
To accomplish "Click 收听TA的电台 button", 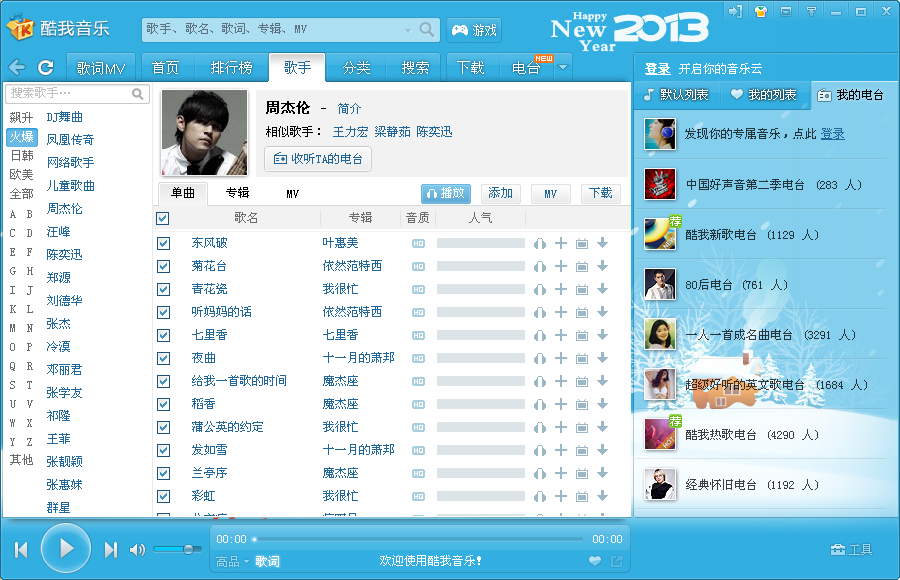I will [x=318, y=159].
